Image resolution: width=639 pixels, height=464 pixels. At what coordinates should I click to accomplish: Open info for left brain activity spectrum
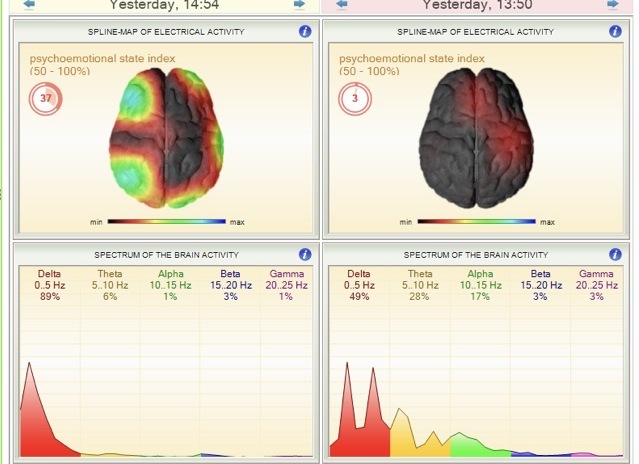point(305,255)
